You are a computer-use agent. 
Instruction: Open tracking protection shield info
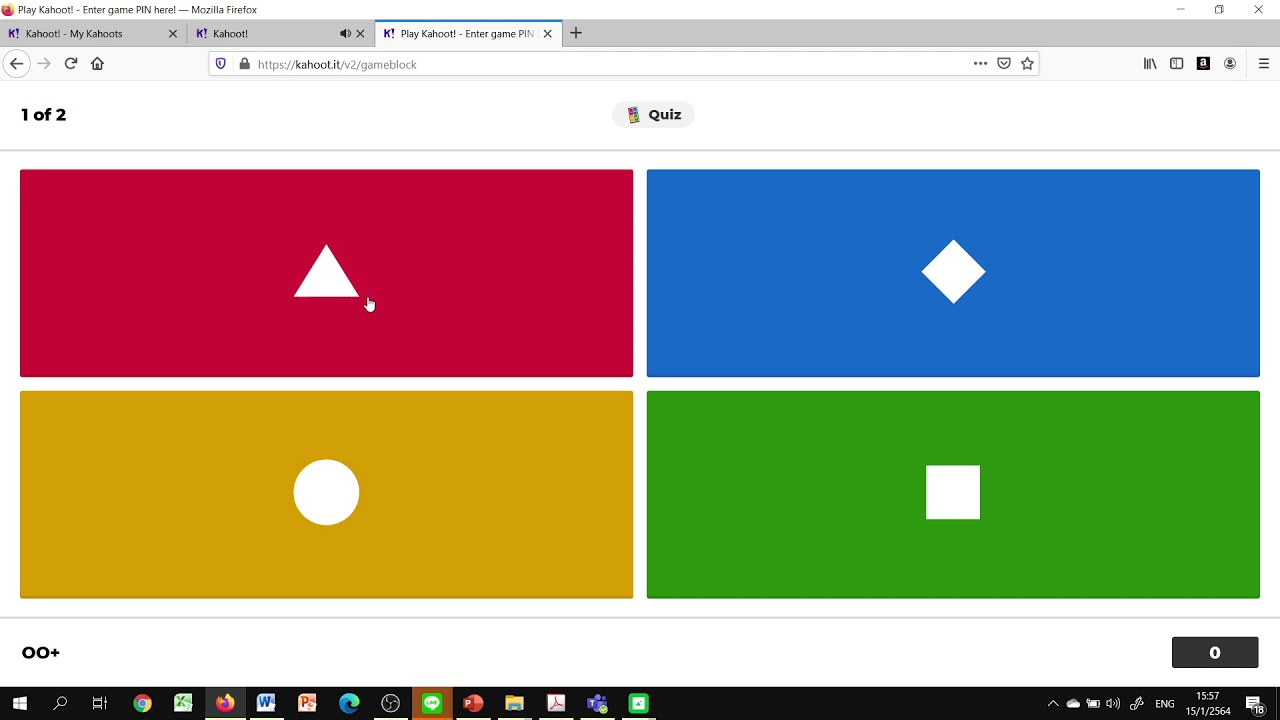click(x=221, y=64)
